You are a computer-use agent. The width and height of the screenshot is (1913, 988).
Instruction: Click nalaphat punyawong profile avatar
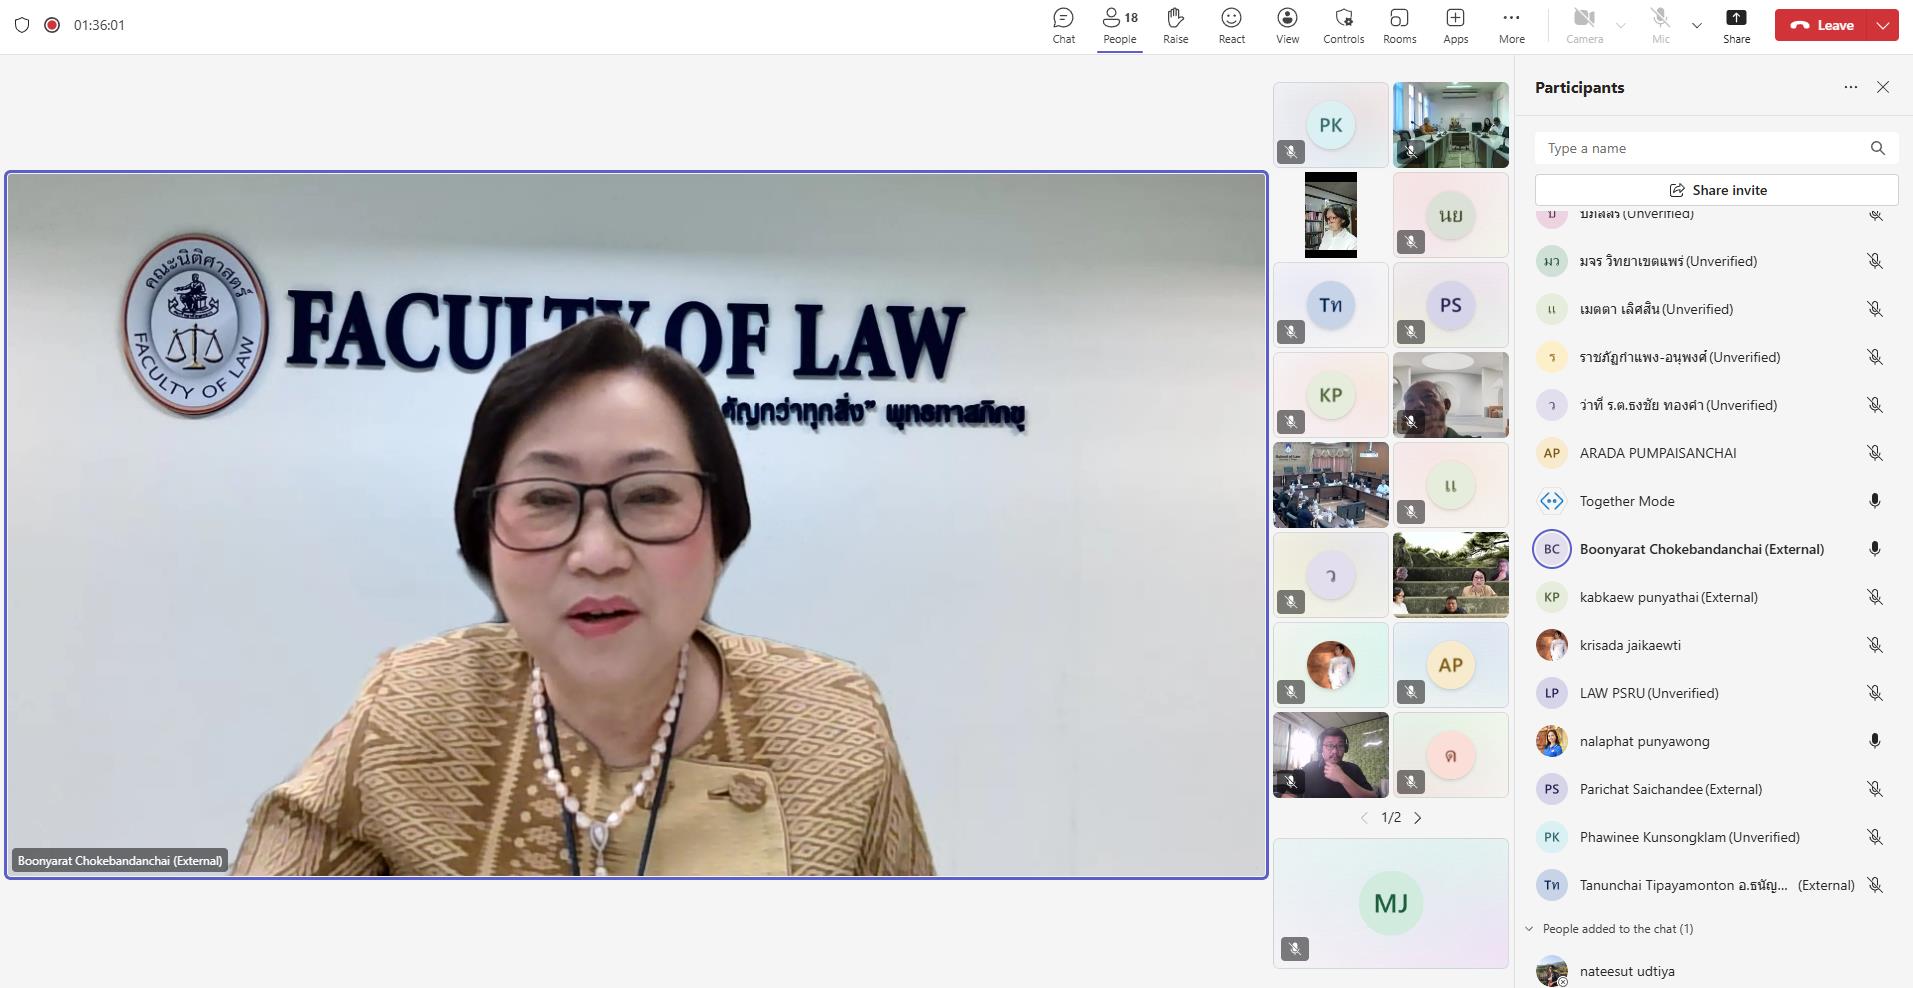click(1551, 741)
